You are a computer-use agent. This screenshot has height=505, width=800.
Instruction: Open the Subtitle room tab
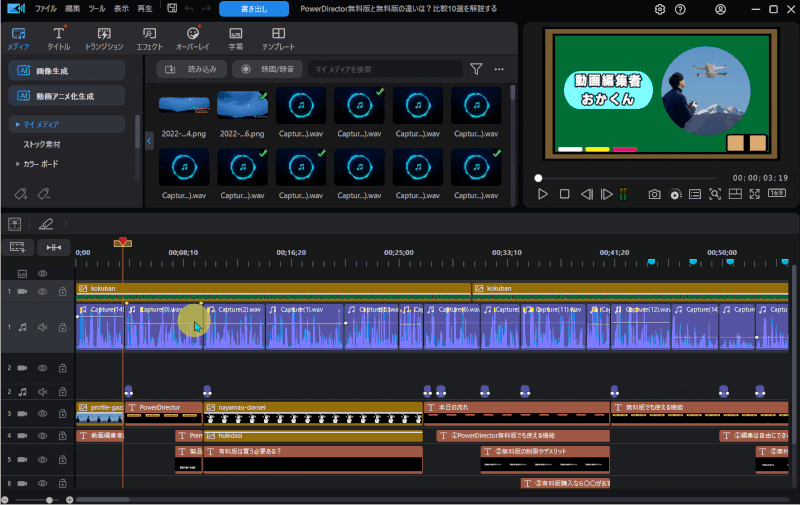pos(236,39)
